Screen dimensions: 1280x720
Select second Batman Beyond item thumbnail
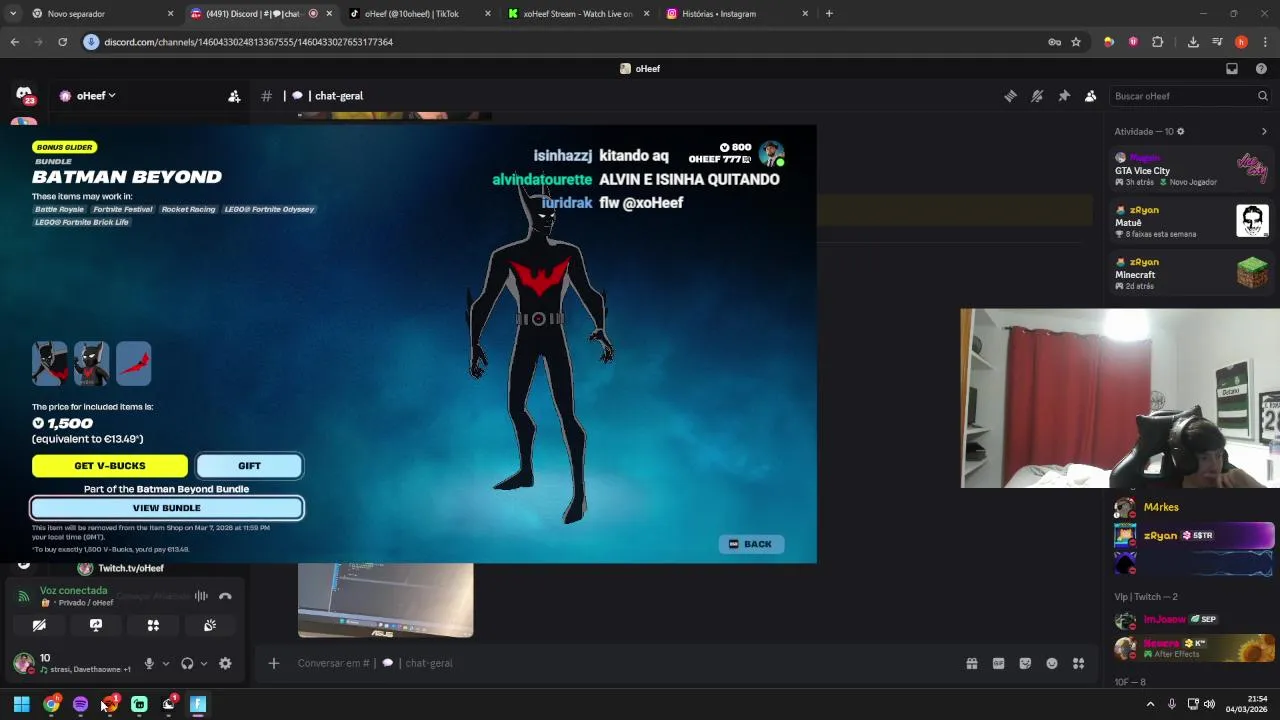(91, 363)
